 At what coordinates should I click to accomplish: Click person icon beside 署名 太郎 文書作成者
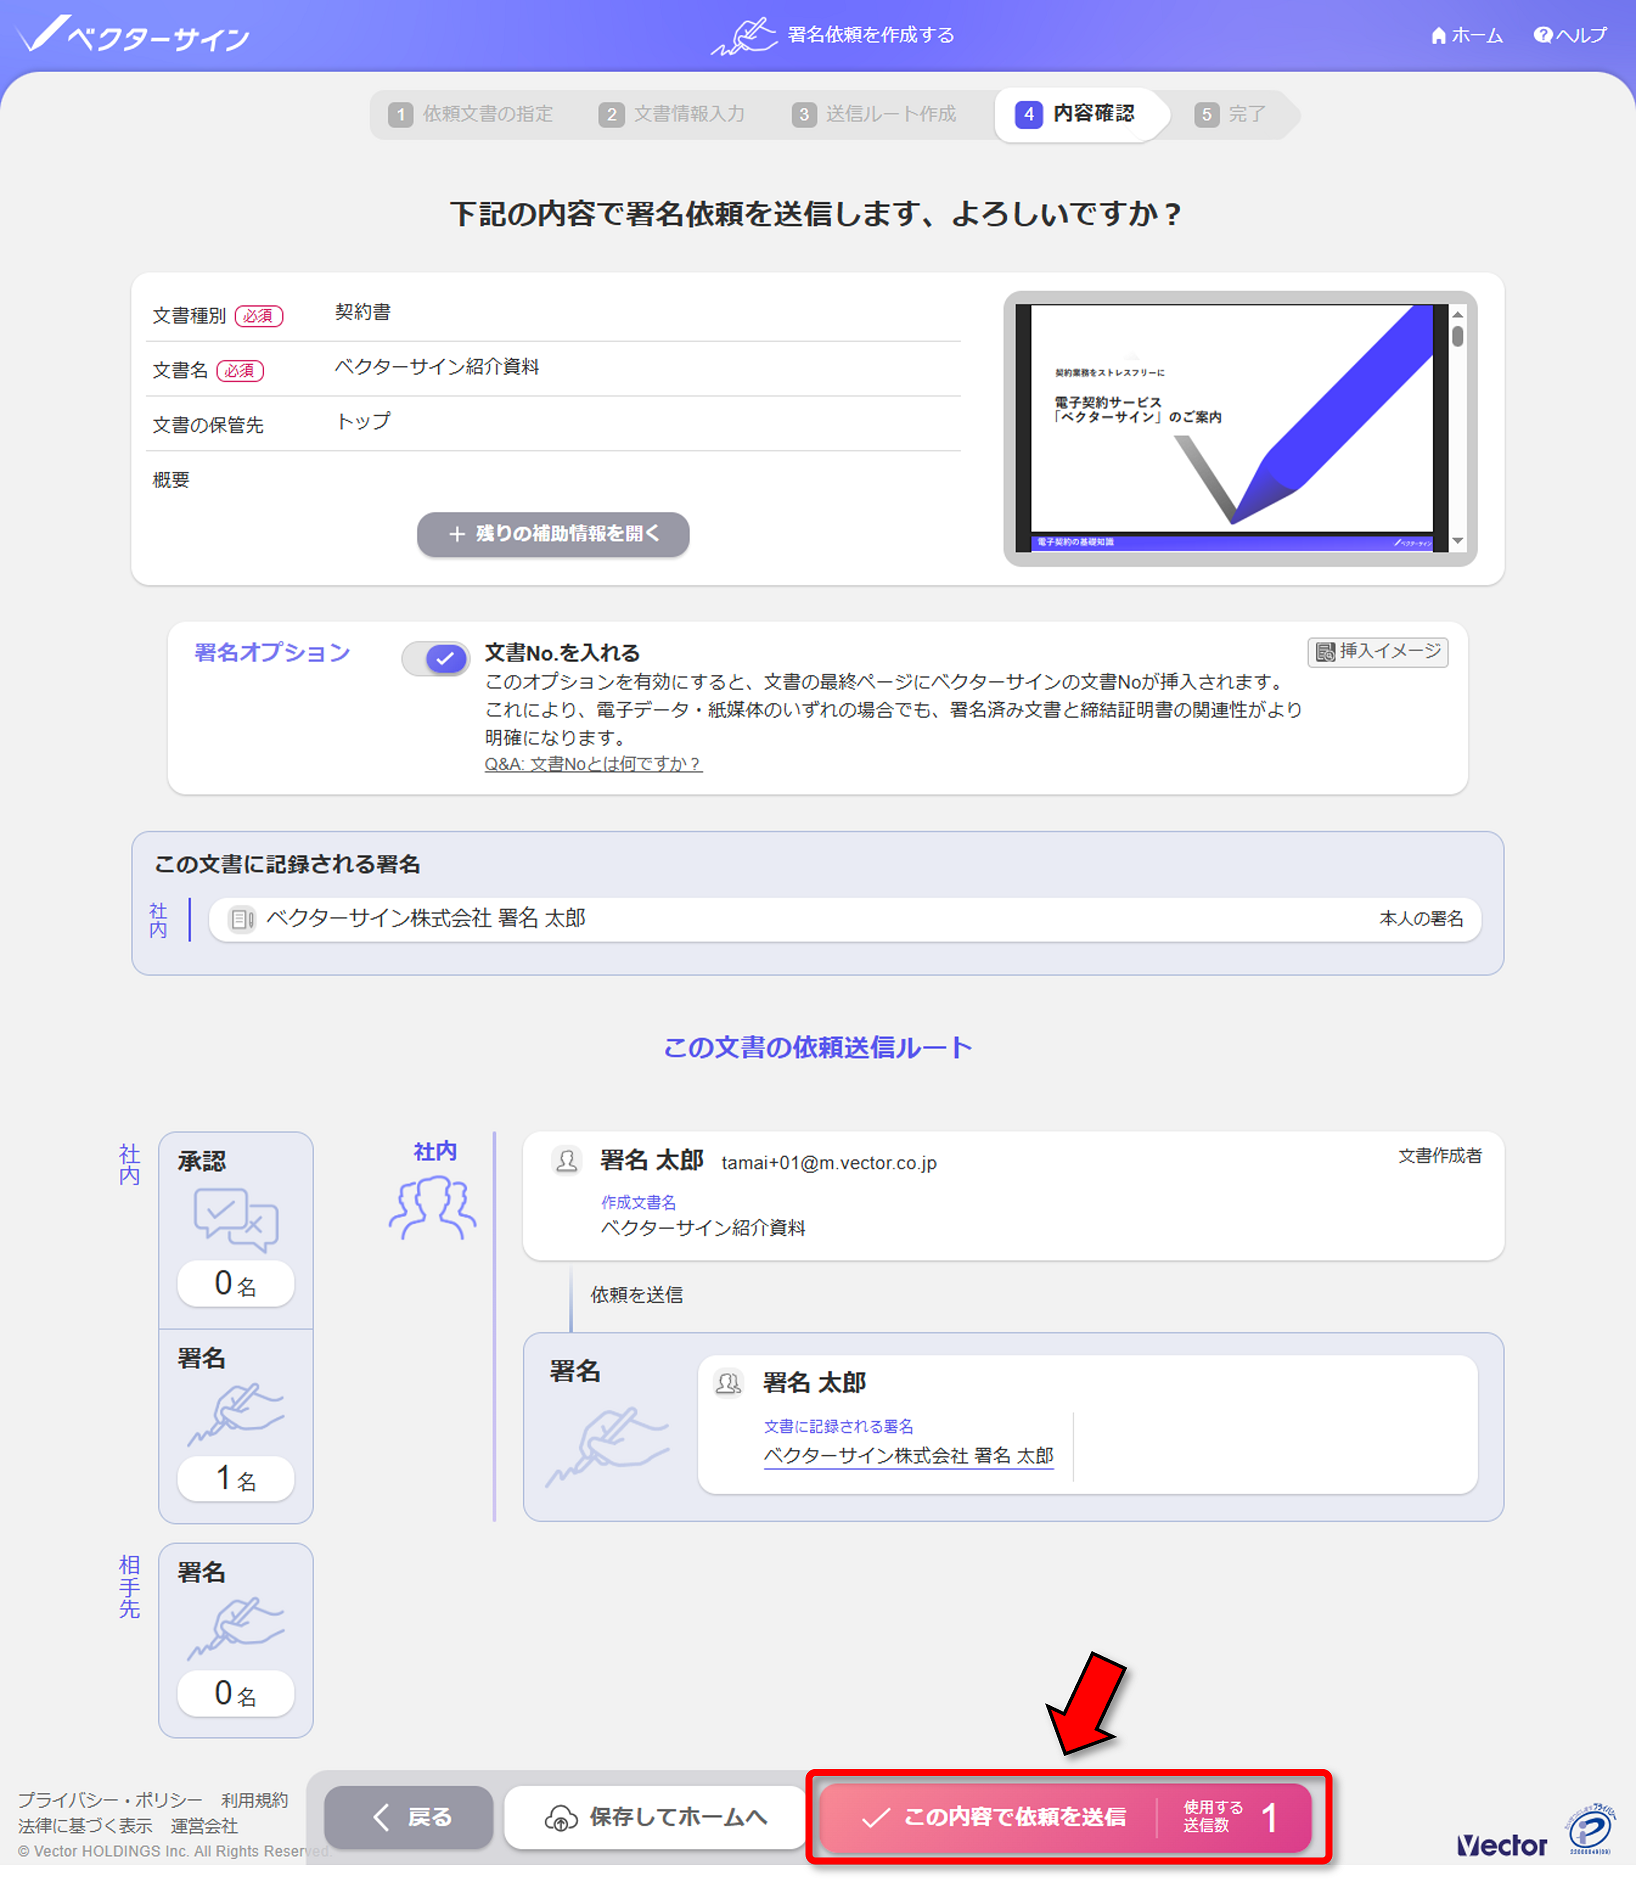point(567,1161)
